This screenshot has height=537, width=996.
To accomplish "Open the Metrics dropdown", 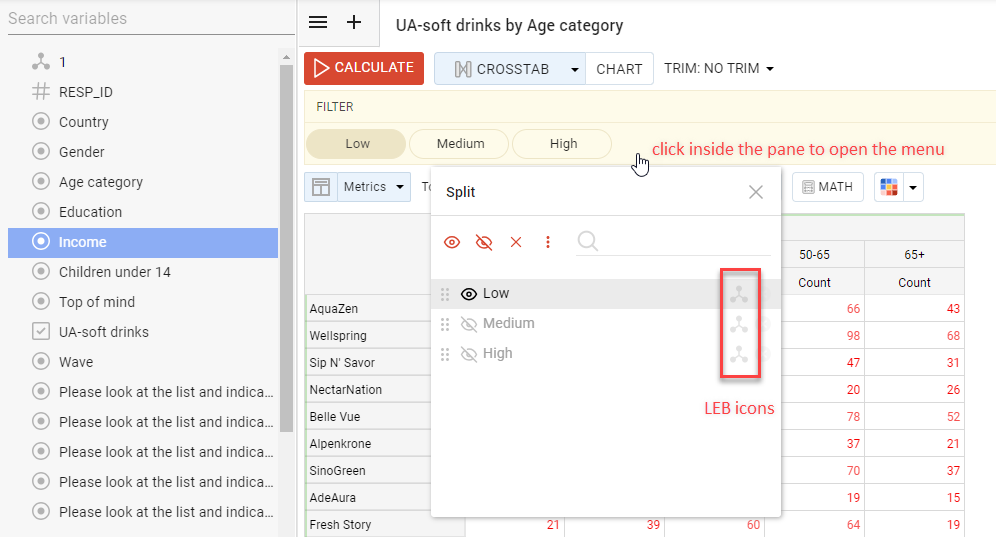I will pyautogui.click(x=374, y=187).
